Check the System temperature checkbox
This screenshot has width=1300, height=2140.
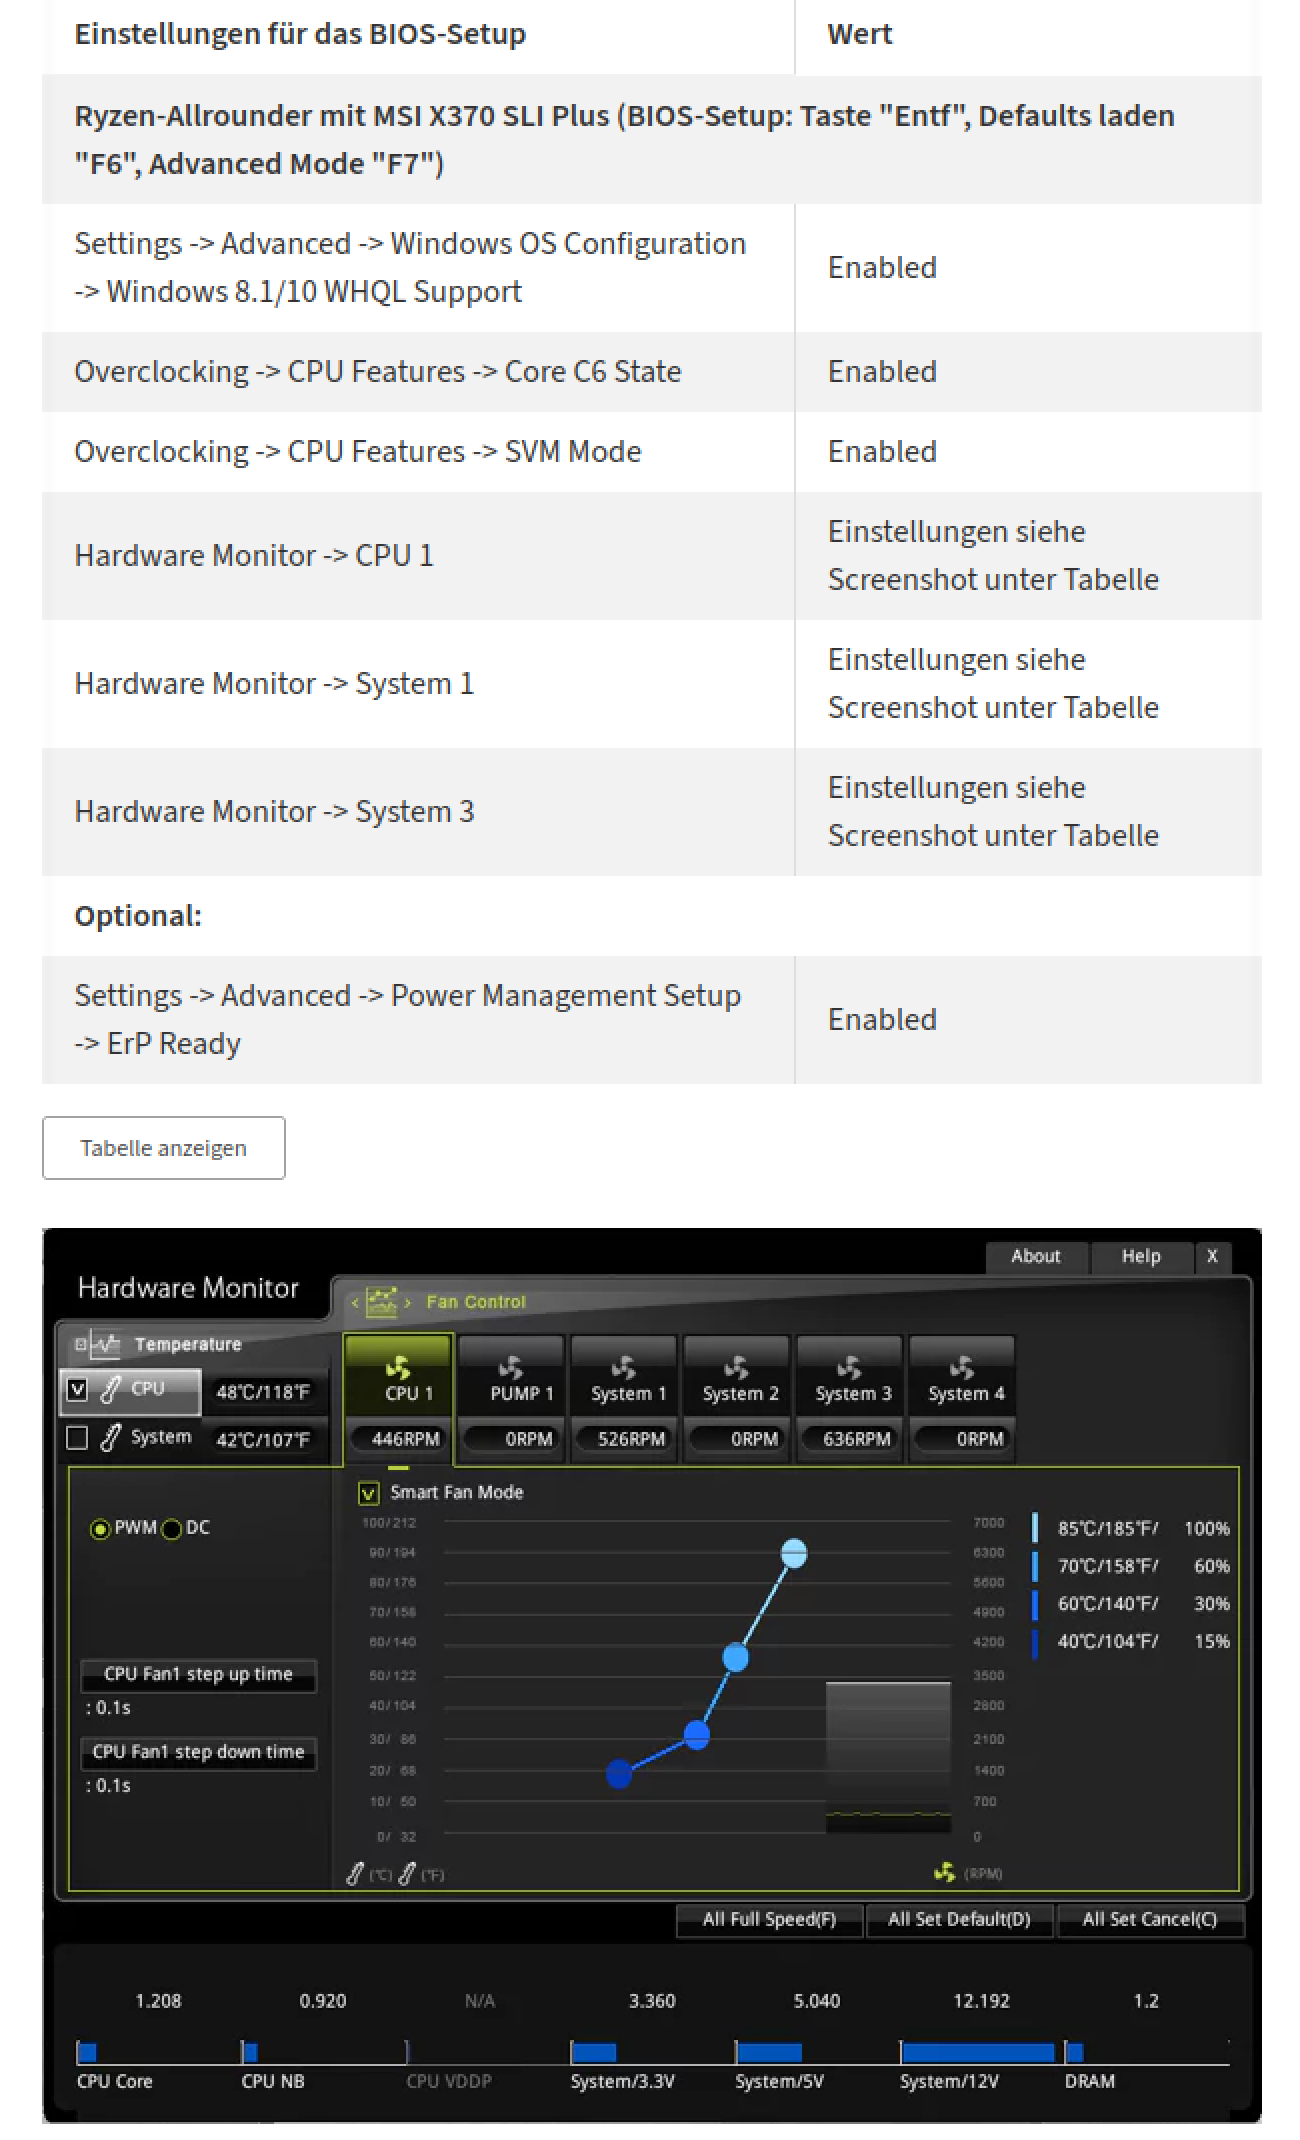pyautogui.click(x=77, y=1438)
